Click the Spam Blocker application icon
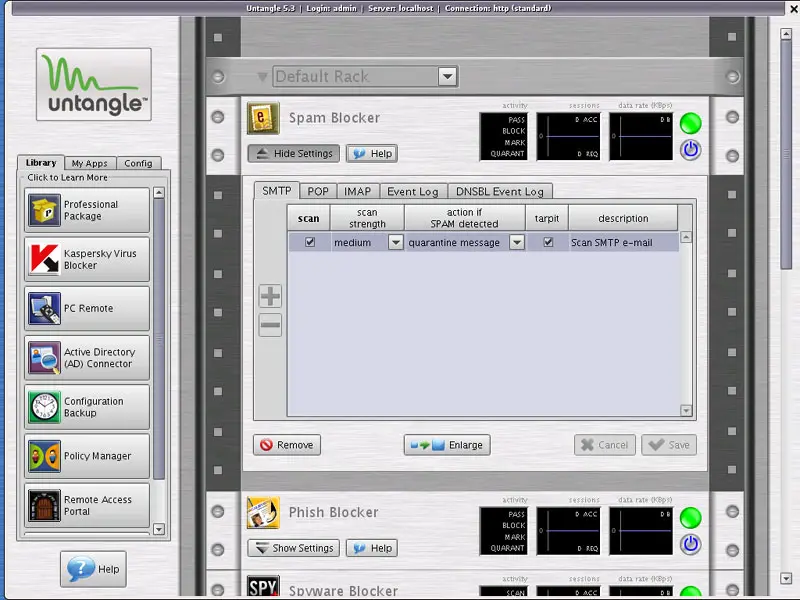Viewport: 800px width, 600px height. tap(263, 118)
